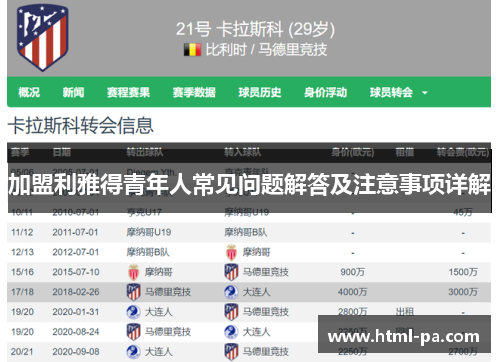This screenshot has width=500, height=362.
Task: Open 大连人 link in the 2020-01-31 row
Action: coord(158,312)
